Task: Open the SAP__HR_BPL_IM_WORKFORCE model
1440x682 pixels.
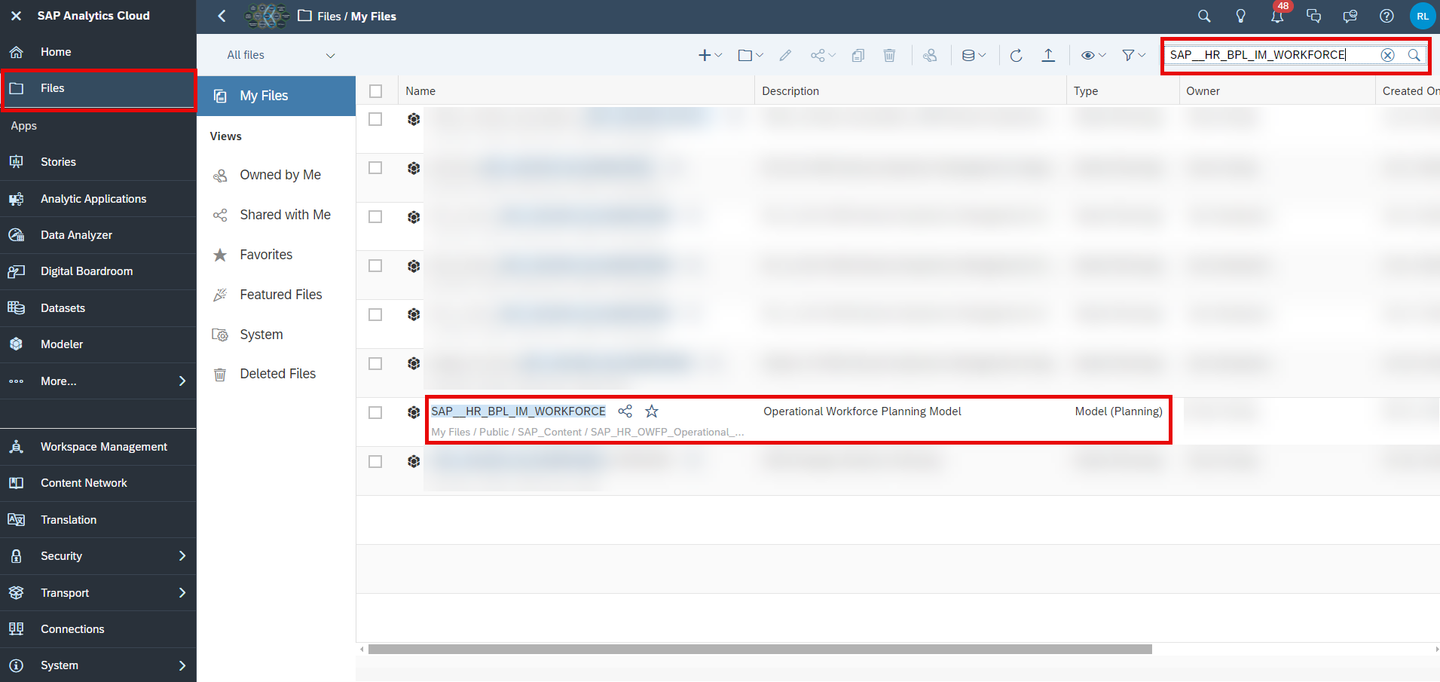Action: tap(518, 411)
